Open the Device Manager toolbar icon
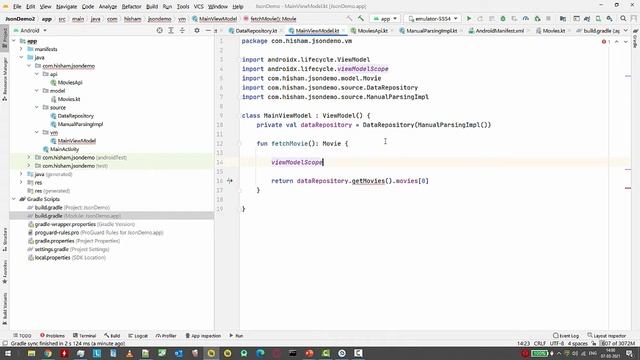The image size is (640, 360). (x=598, y=19)
